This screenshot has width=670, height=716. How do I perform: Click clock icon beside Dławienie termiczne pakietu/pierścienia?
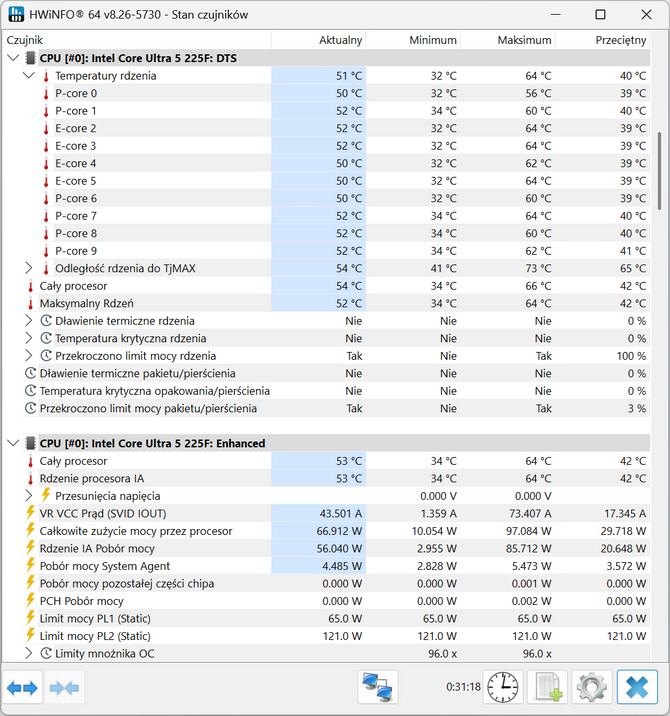pos(30,374)
